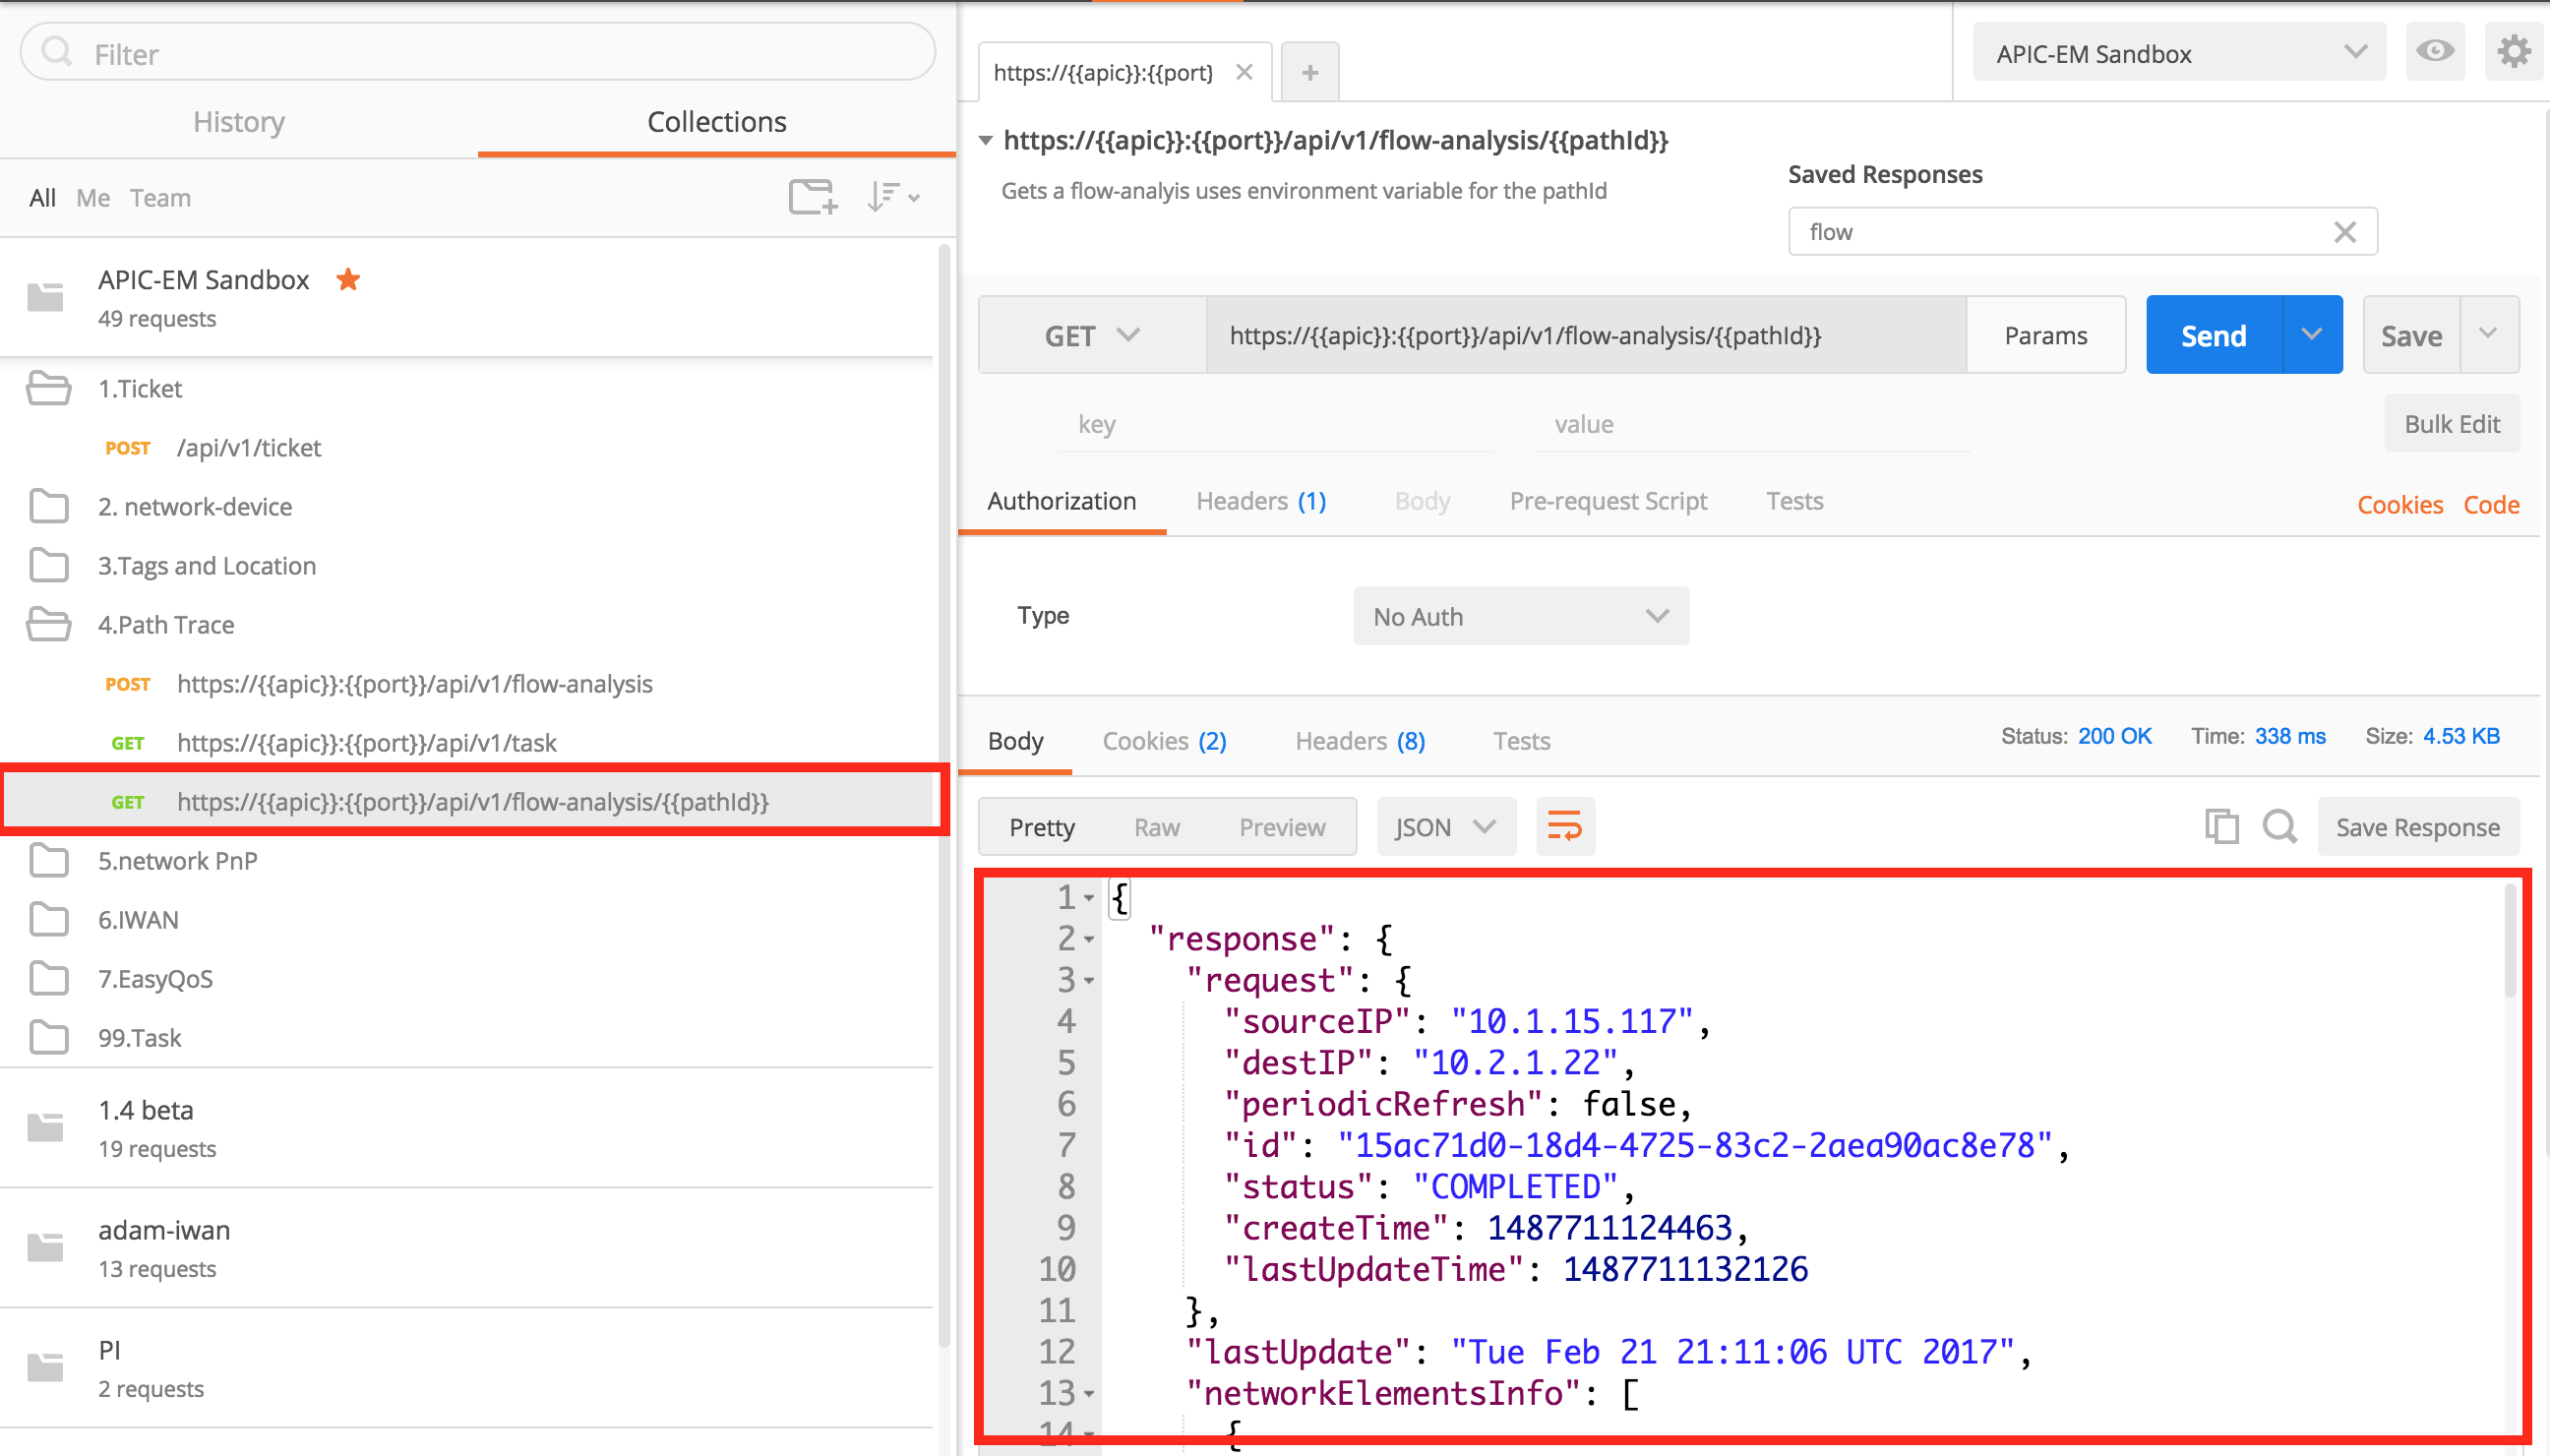
Task: Click the response body vertical scrollbar
Action: 2510,940
